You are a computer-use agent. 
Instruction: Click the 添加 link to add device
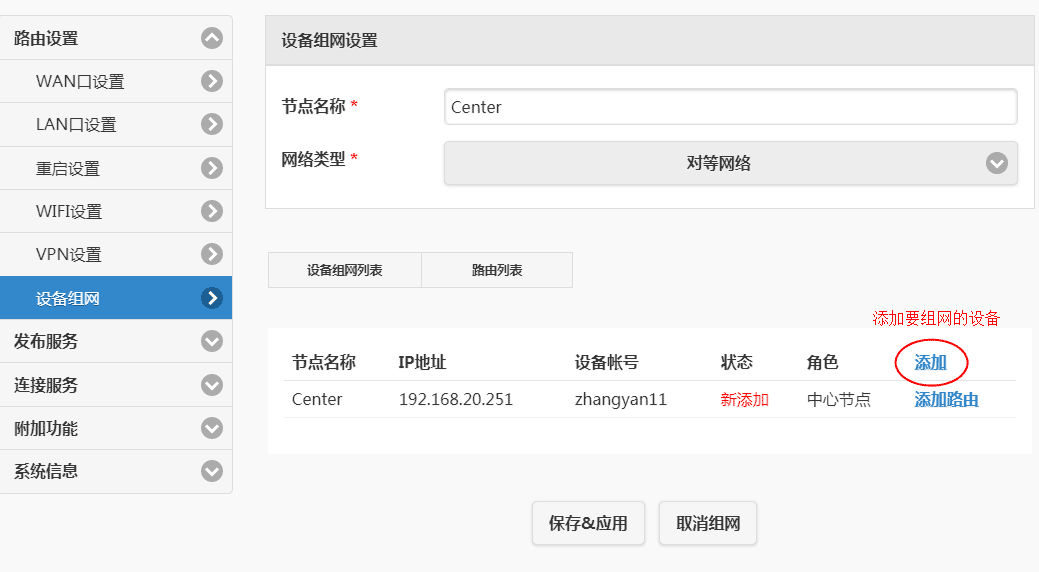tap(930, 362)
